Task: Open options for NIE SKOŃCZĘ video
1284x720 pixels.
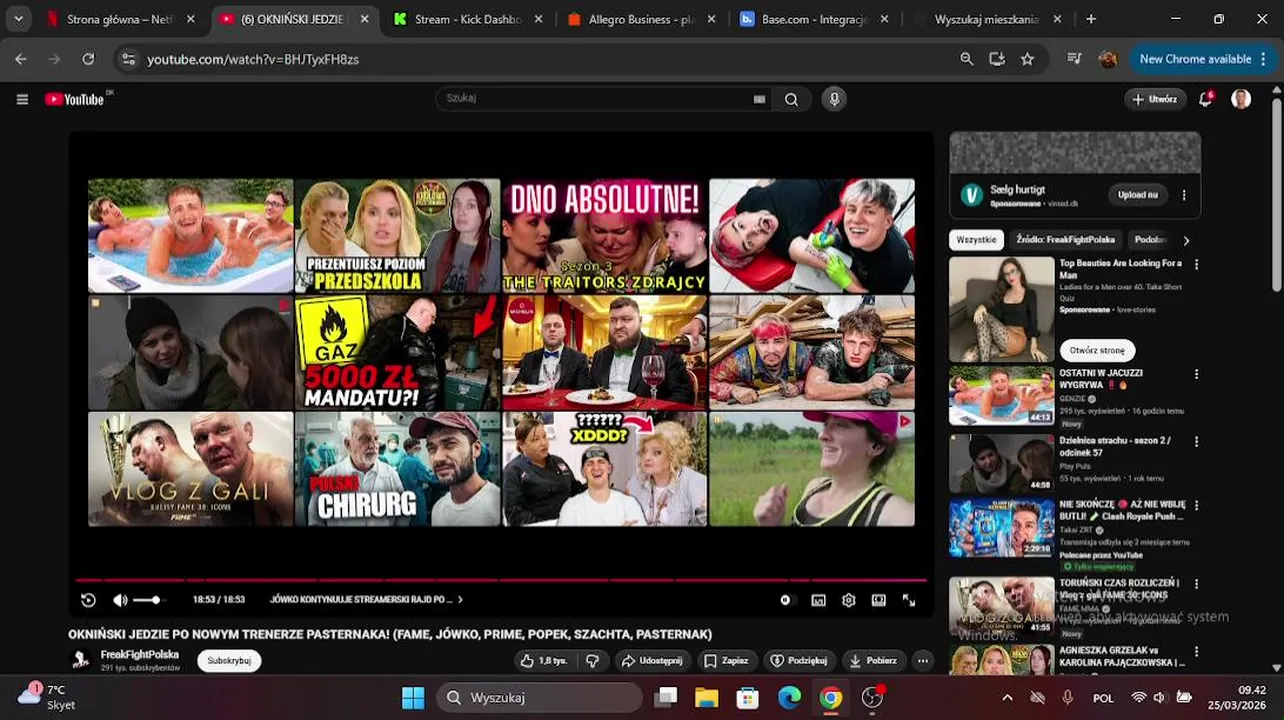Action: [1196, 506]
